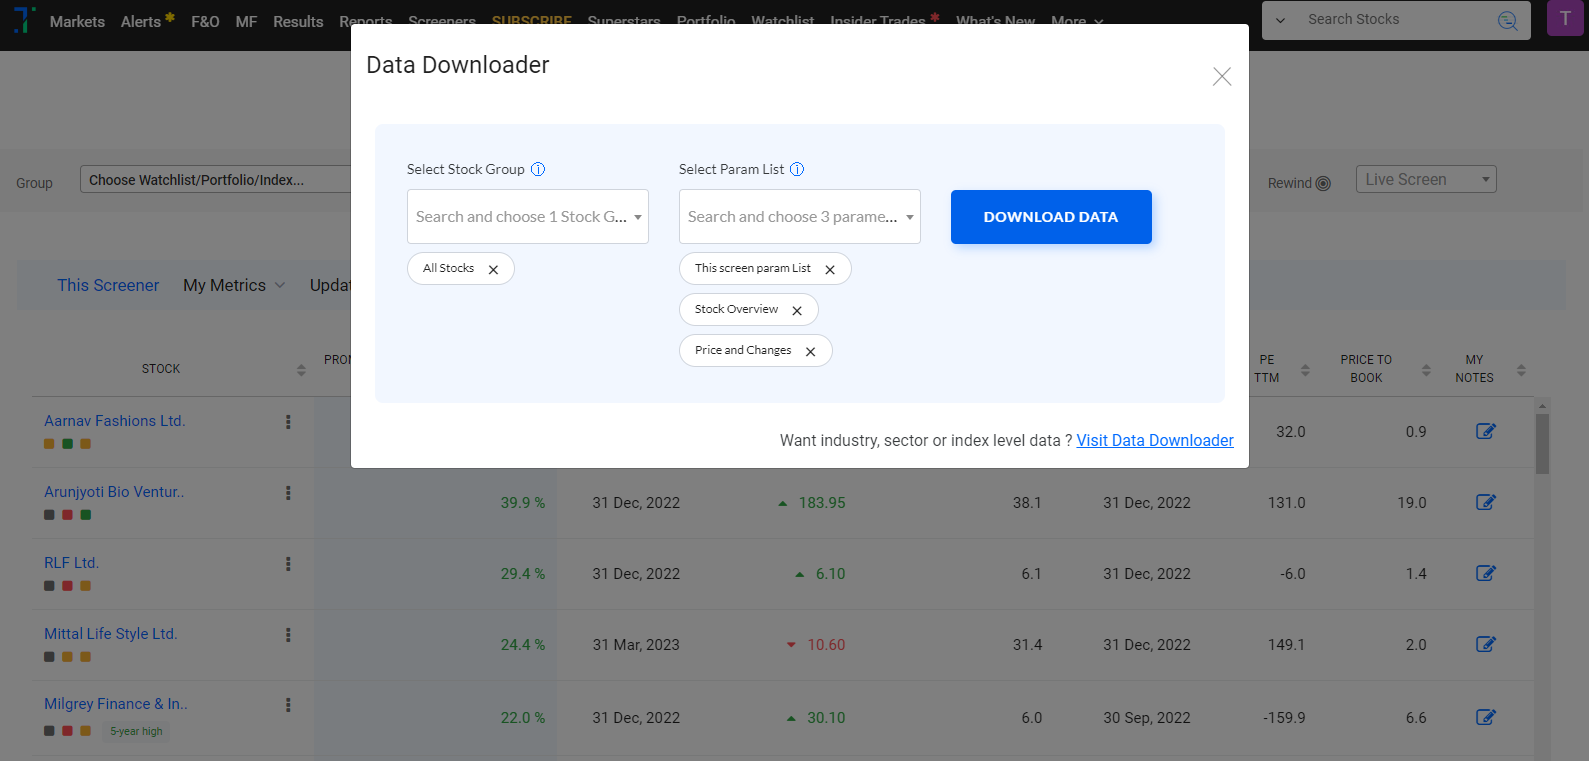This screenshot has width=1589, height=761.
Task: Open RLF Ltd. stock page
Action: coord(71,563)
